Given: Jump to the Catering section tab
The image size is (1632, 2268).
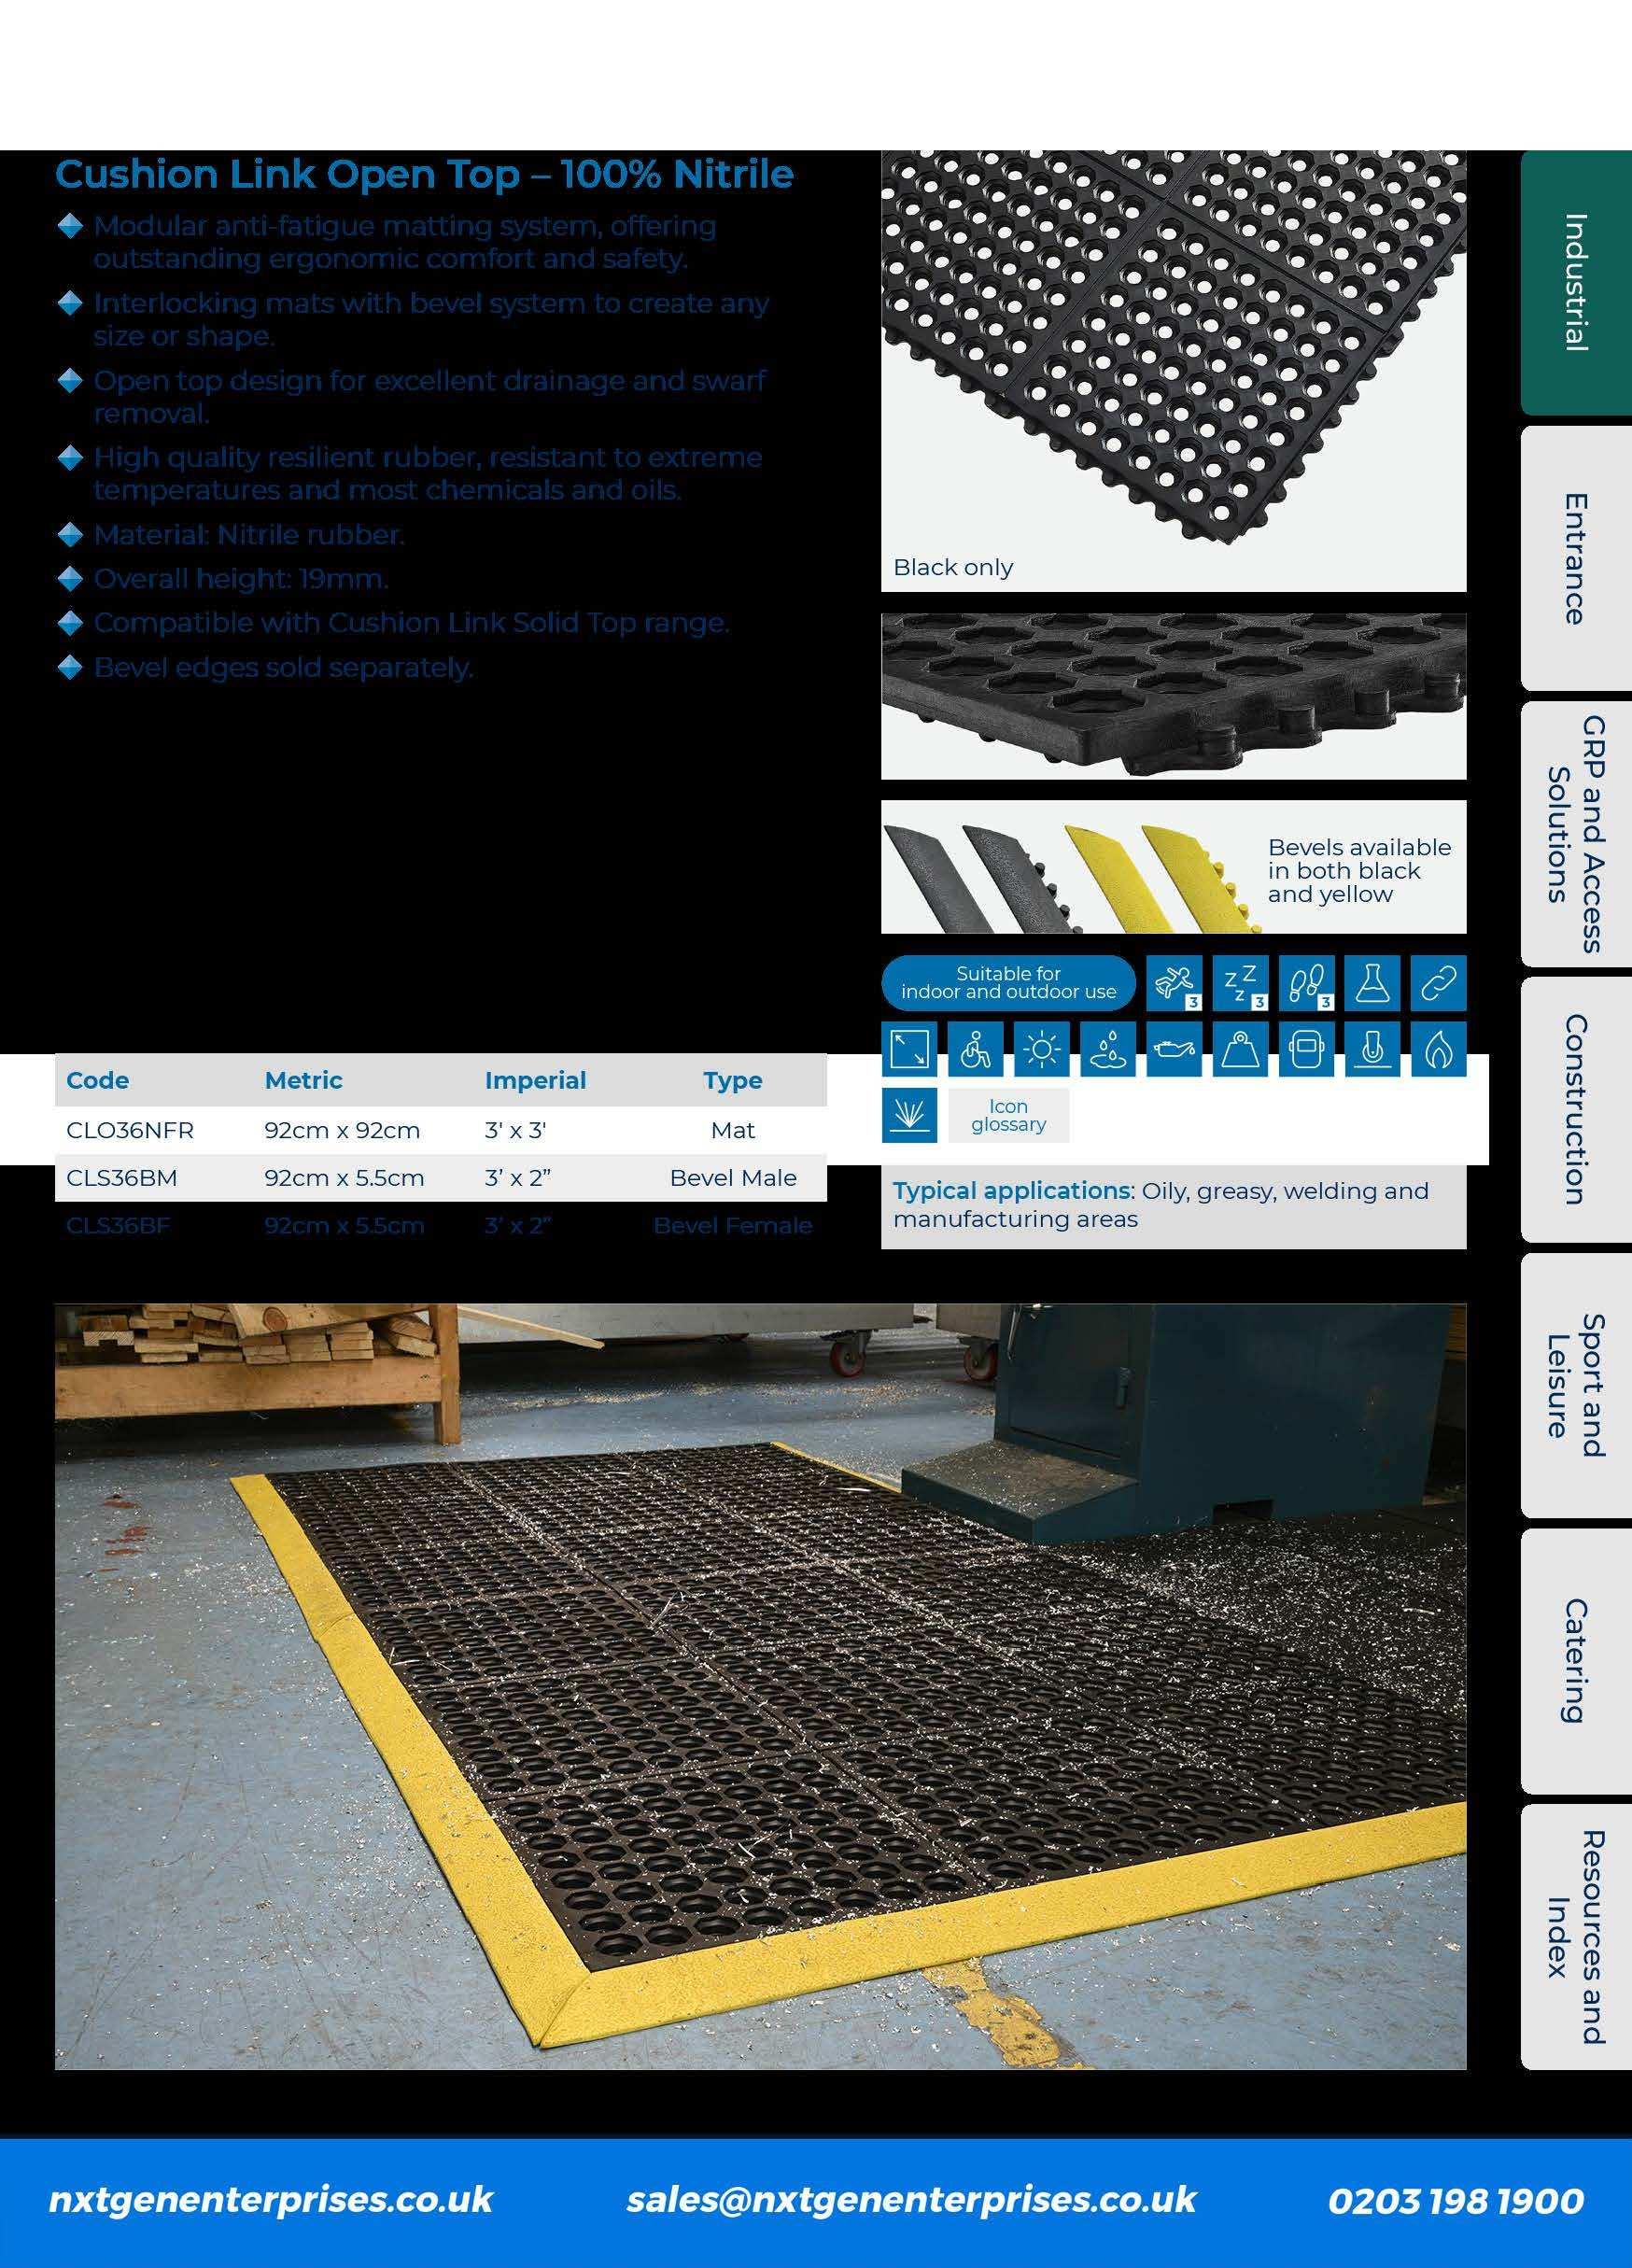Looking at the screenshot, I should tap(1576, 1661).
